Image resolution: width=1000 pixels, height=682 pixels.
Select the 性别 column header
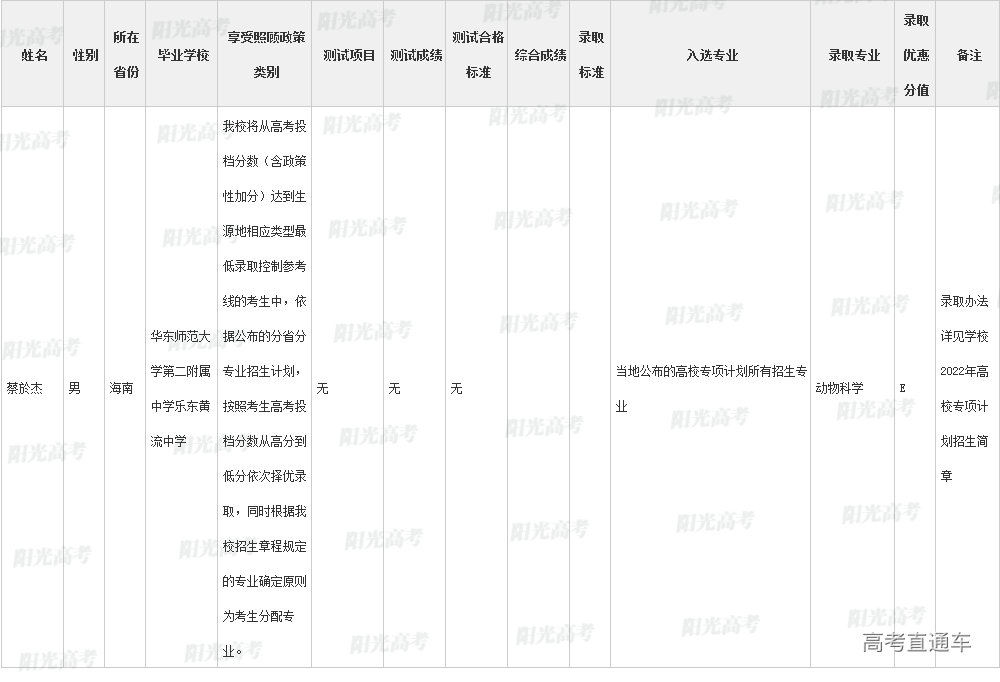[x=85, y=55]
